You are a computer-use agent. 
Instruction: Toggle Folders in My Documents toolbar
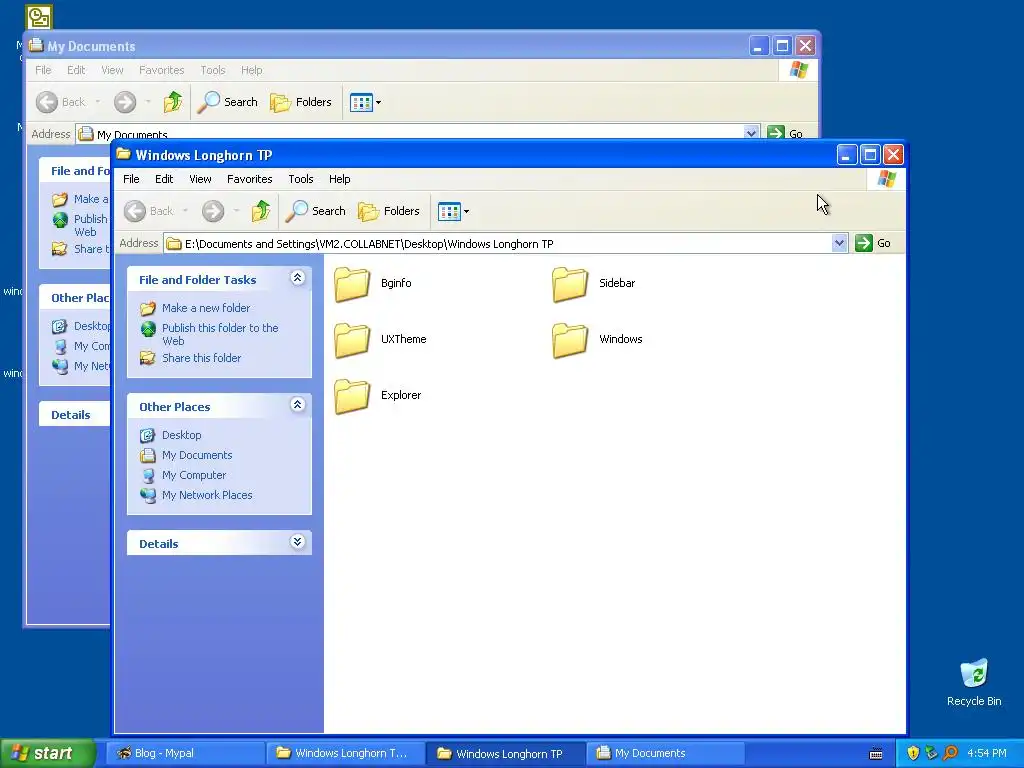pos(300,102)
